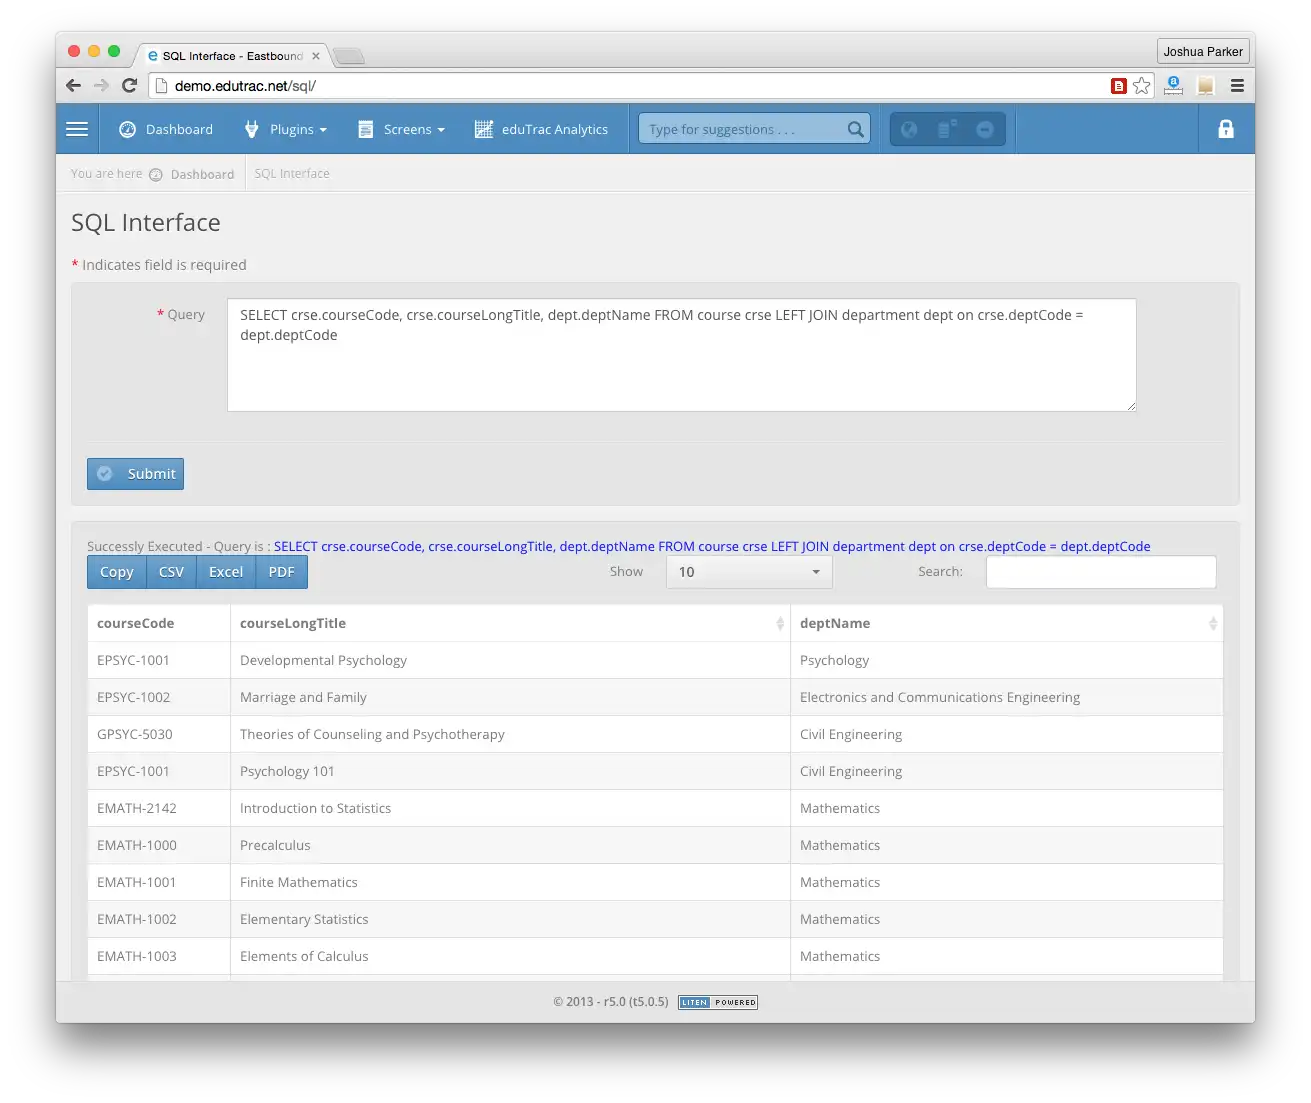Click inside the Search filter field
Image resolution: width=1311 pixels, height=1103 pixels.
pos(1100,571)
